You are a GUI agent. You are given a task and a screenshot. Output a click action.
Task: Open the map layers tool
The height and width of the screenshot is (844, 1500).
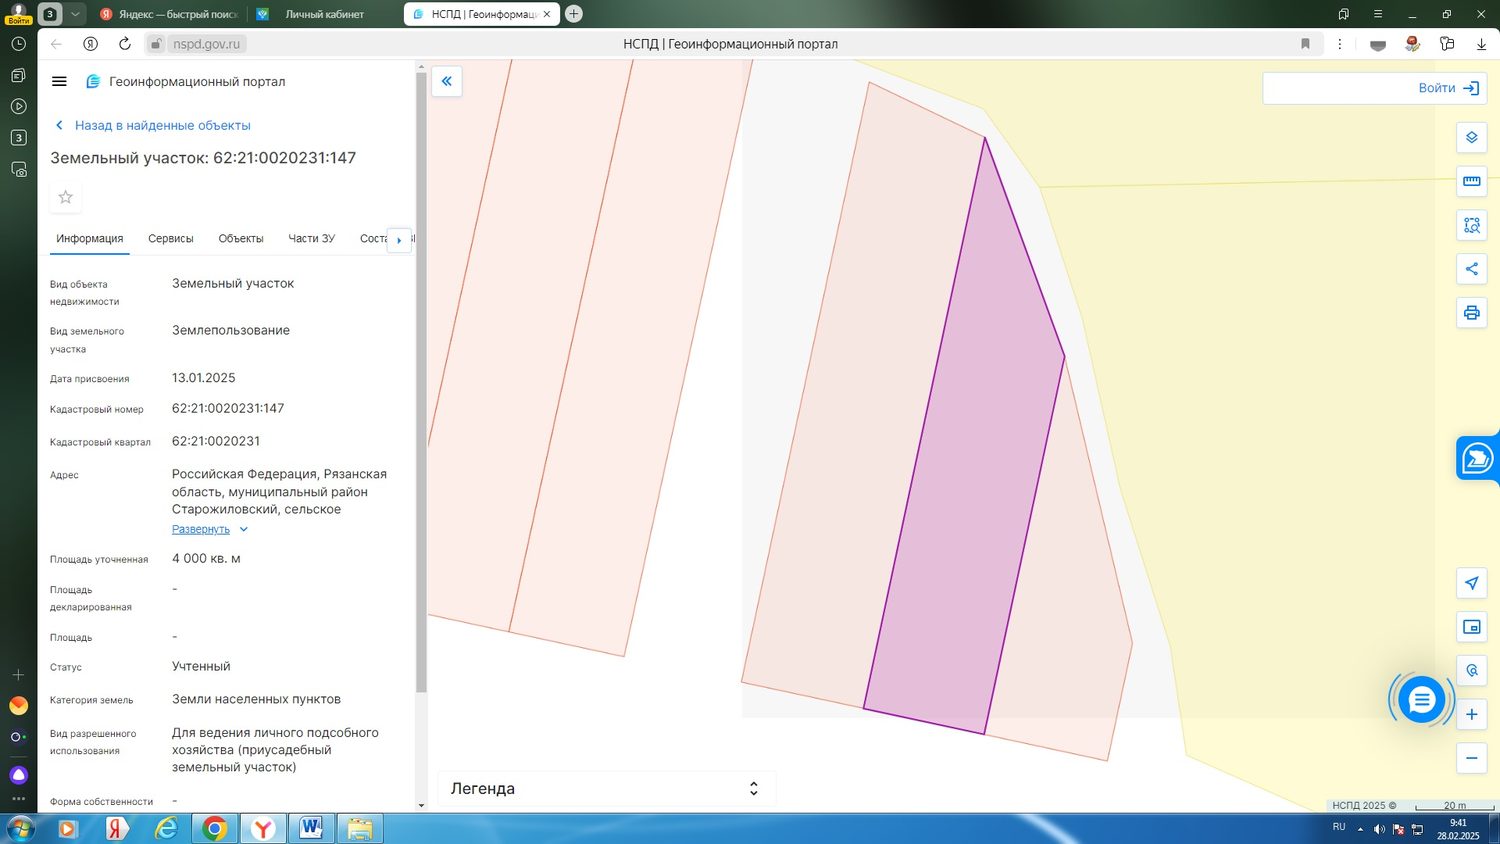(1471, 138)
